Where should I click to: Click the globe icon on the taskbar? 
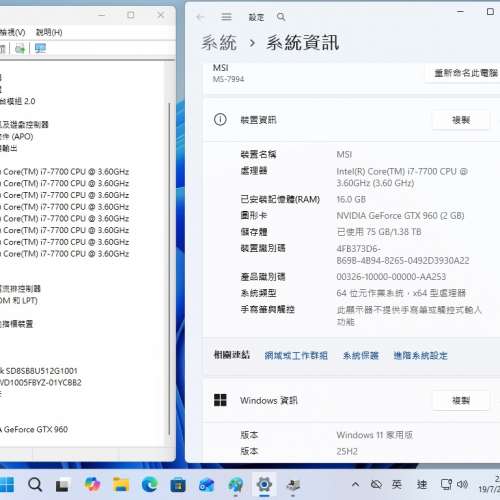(x=236, y=485)
